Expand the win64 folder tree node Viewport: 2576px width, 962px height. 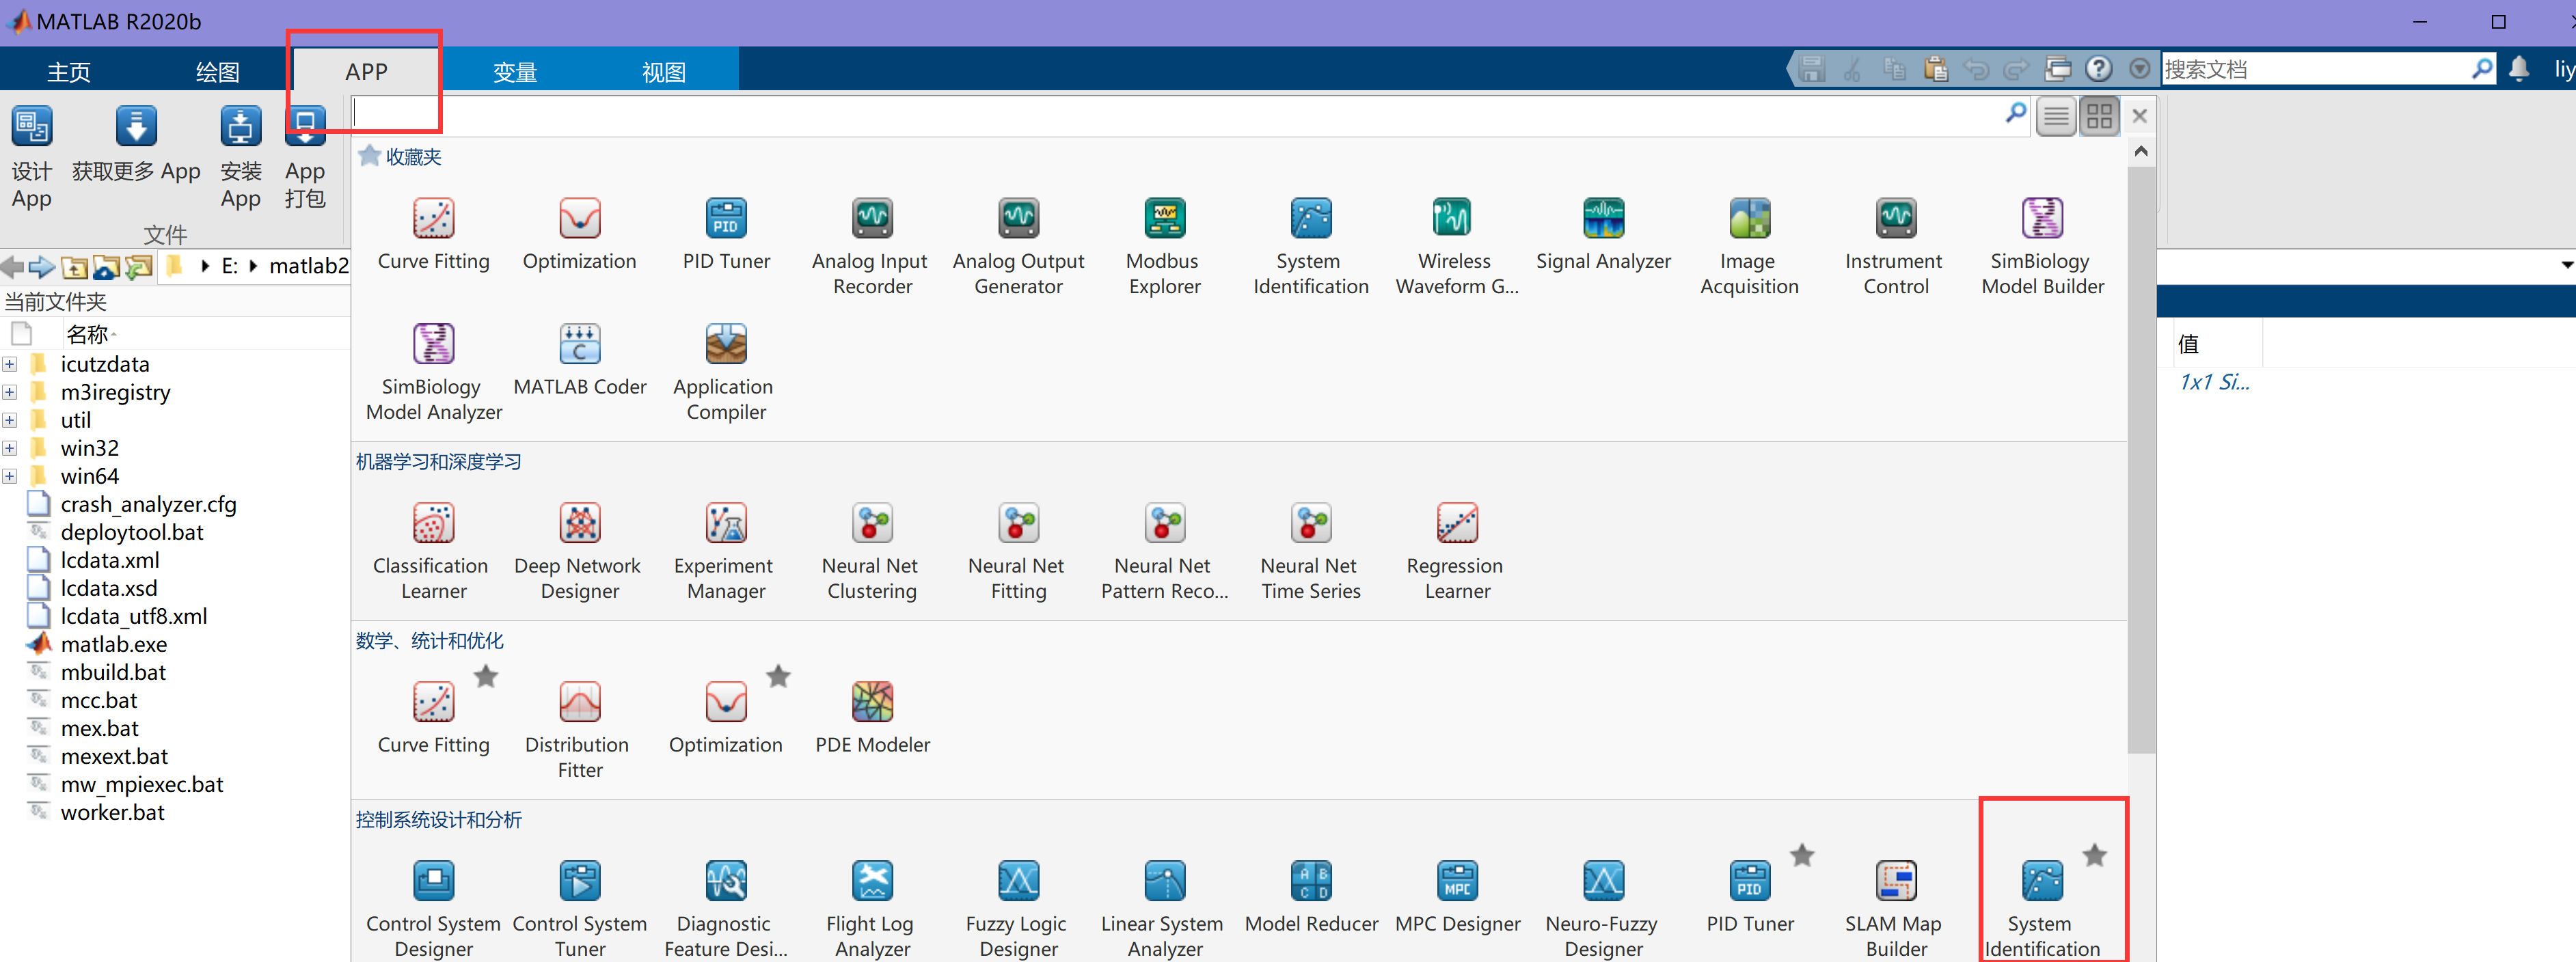pyautogui.click(x=10, y=477)
